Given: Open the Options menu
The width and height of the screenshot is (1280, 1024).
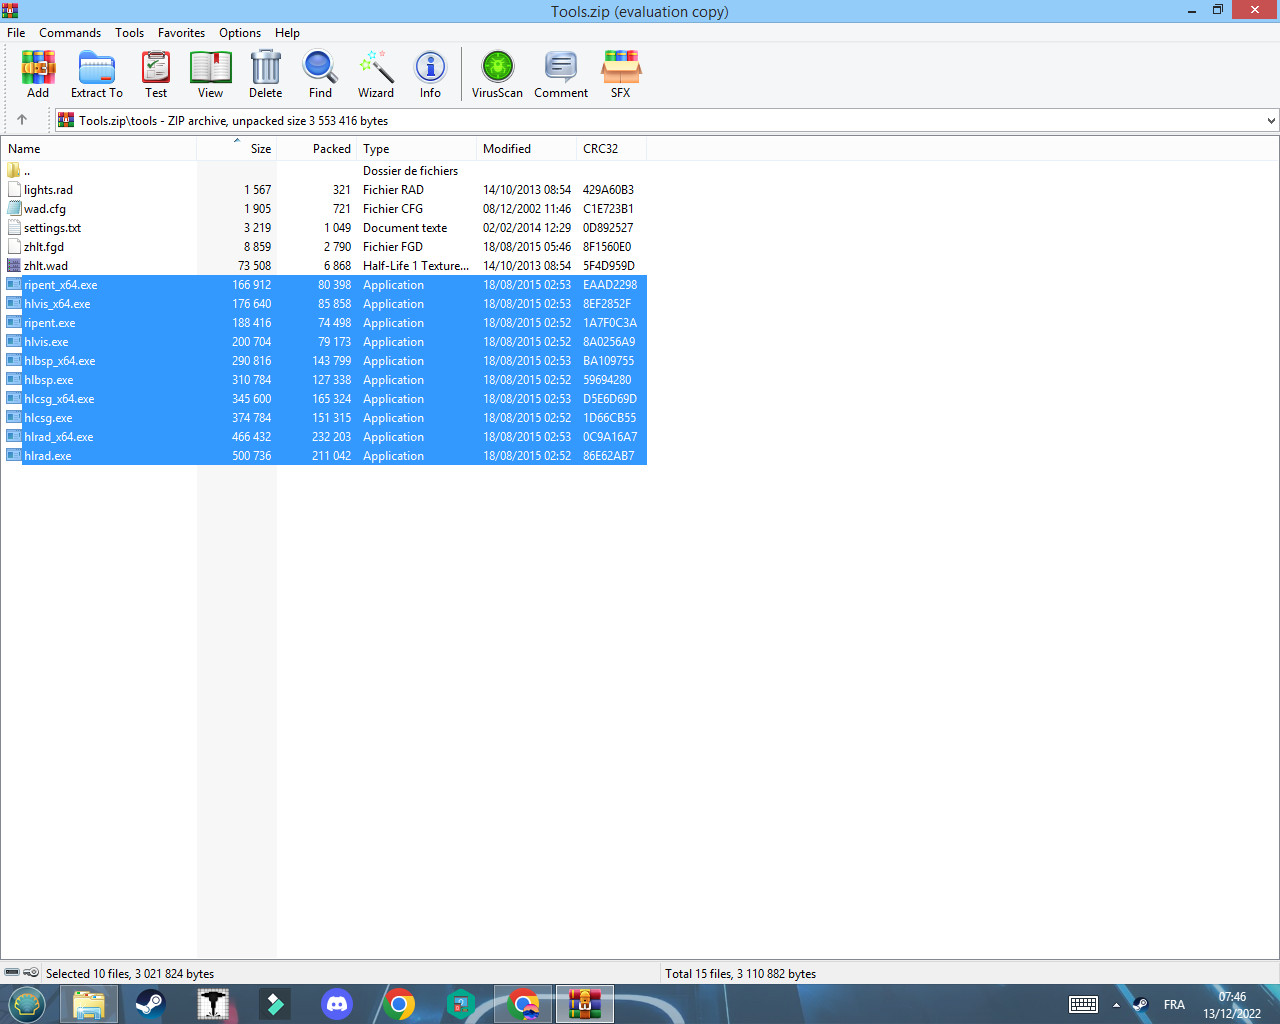Looking at the screenshot, I should point(239,32).
